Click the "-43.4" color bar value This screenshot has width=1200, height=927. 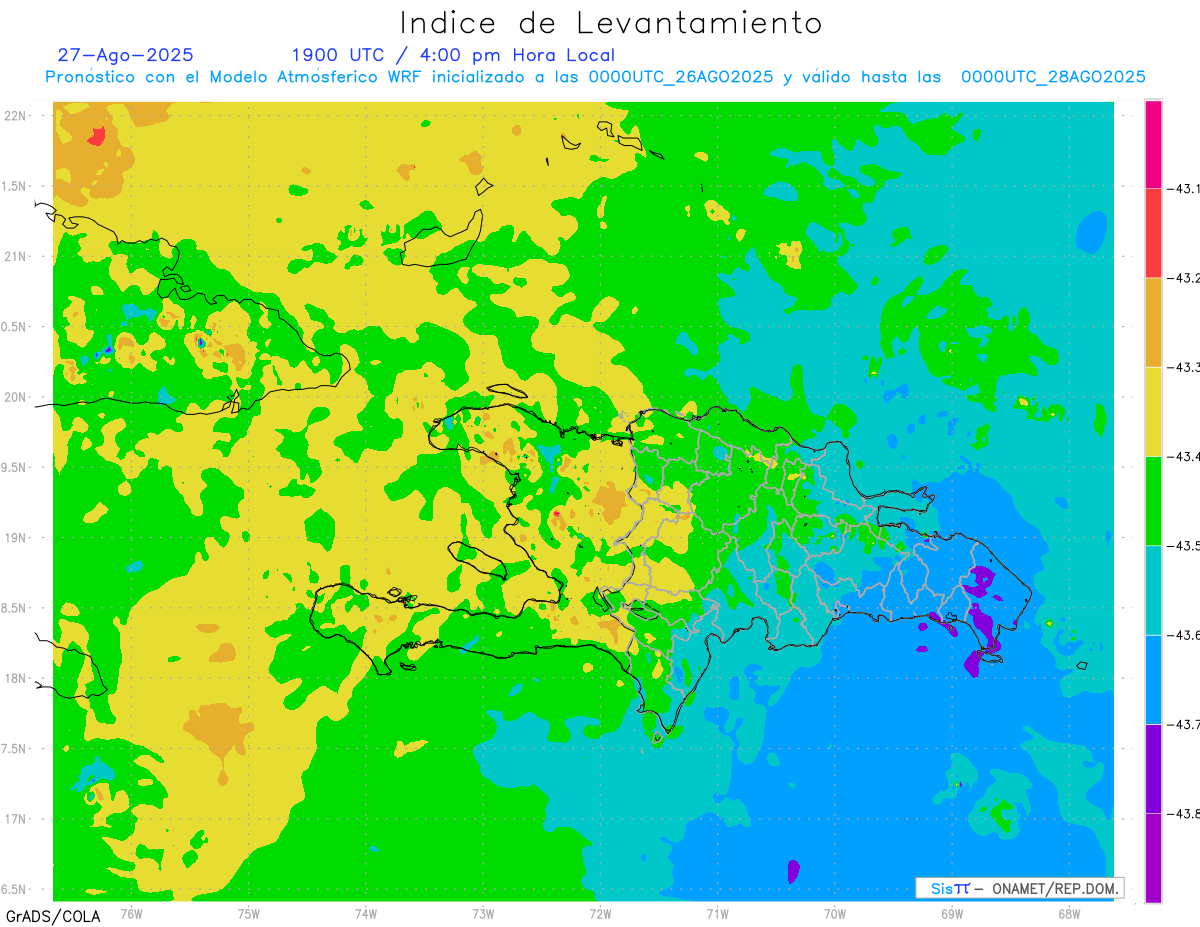1183,457
